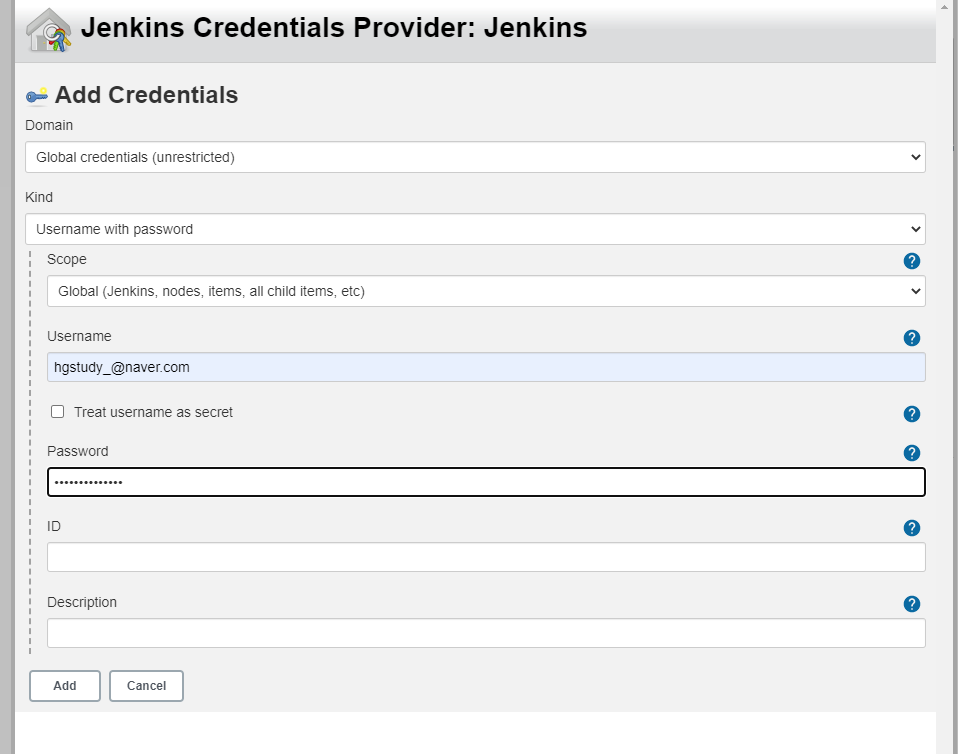The height and width of the screenshot is (754, 958).
Task: Click the Cancel button
Action: pos(146,686)
